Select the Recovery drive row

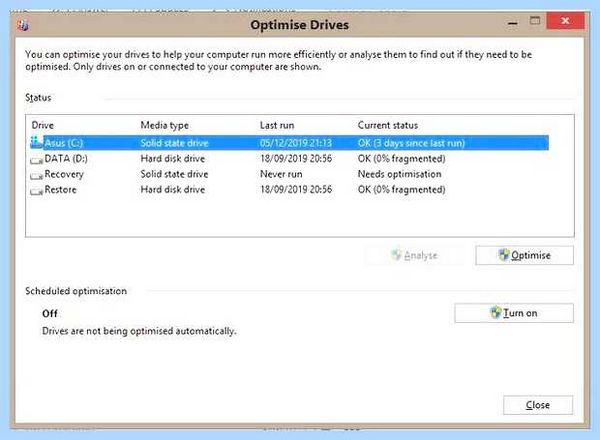click(x=289, y=174)
